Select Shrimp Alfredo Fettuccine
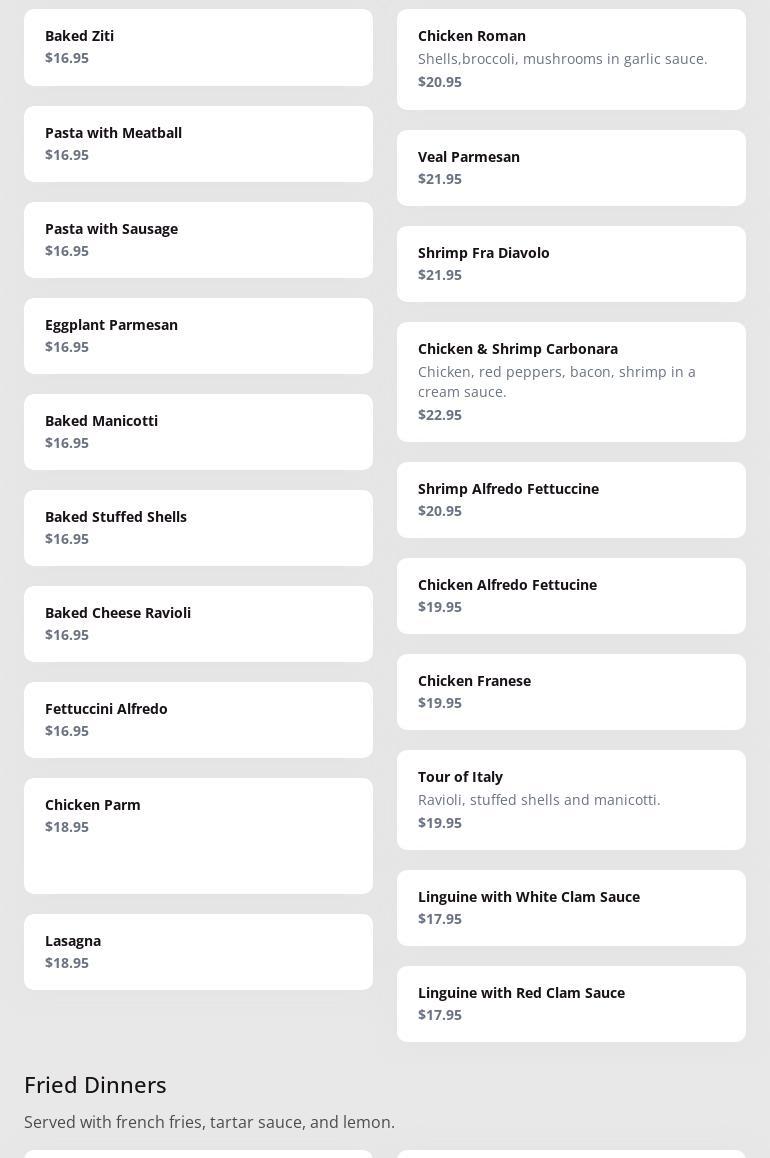 [x=571, y=500]
